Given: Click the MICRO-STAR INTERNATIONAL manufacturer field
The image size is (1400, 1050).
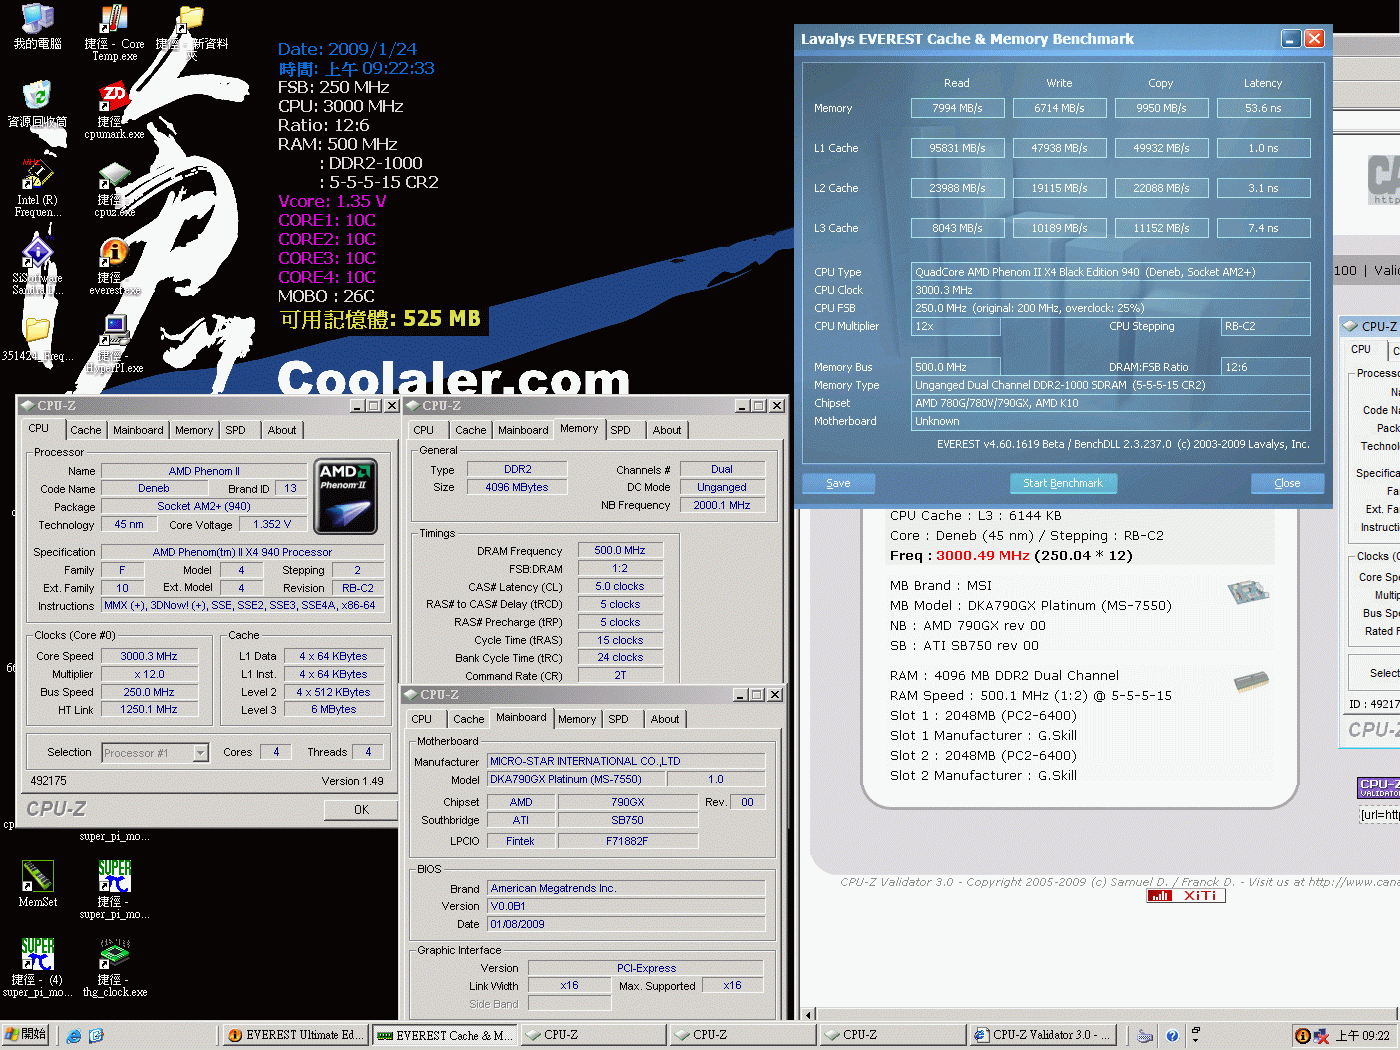Looking at the screenshot, I should [626, 761].
